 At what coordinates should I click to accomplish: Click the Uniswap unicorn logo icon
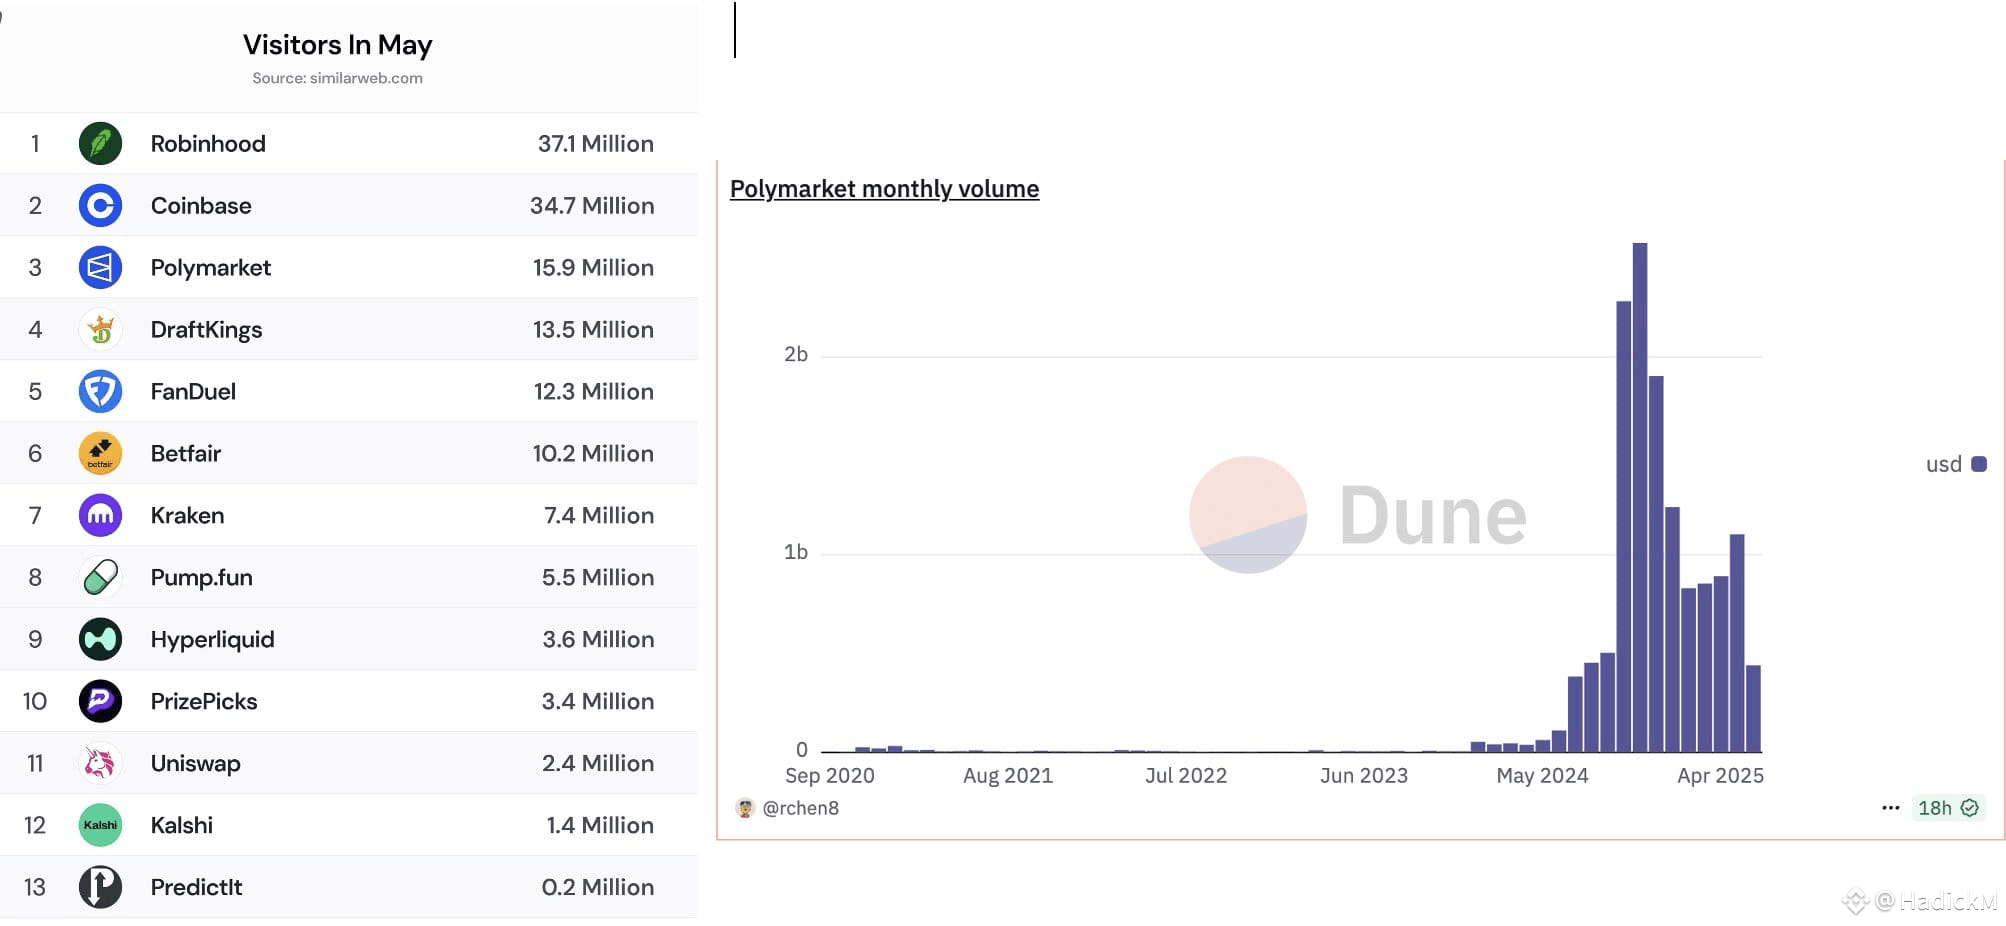pos(100,763)
